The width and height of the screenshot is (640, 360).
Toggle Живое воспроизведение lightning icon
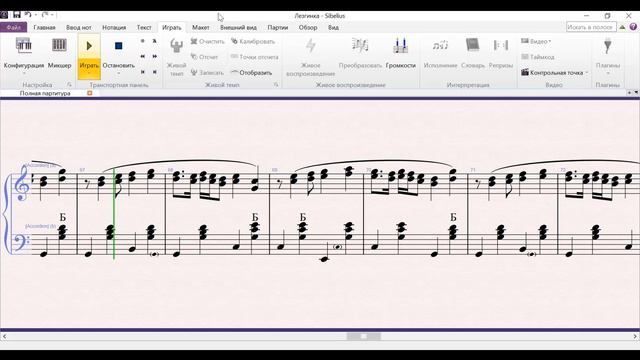coord(311,46)
